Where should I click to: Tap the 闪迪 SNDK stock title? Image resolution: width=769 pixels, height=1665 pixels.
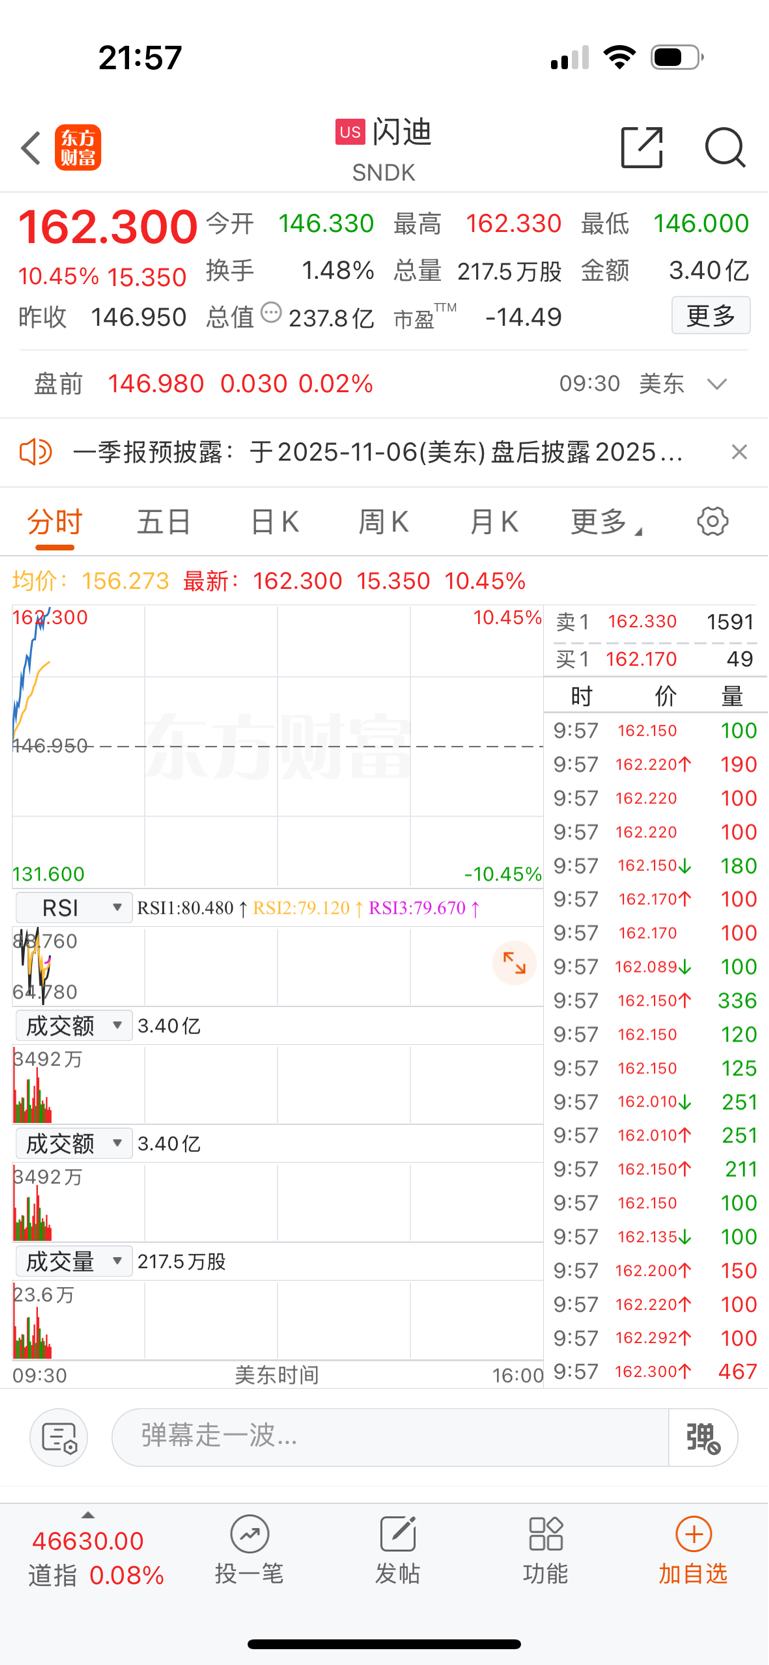pyautogui.click(x=384, y=150)
